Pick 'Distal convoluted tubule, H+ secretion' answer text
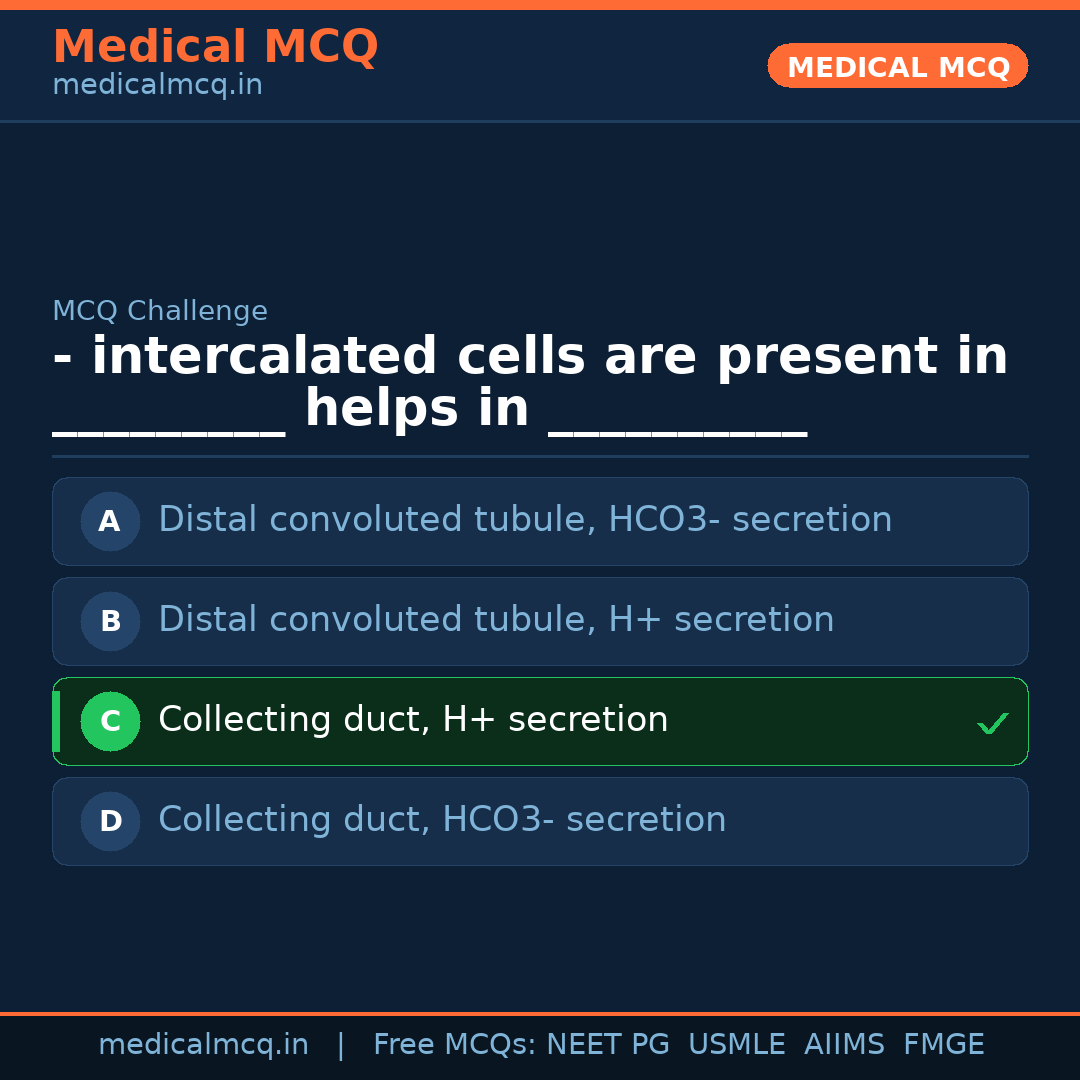This screenshot has height=1080, width=1080. point(496,620)
